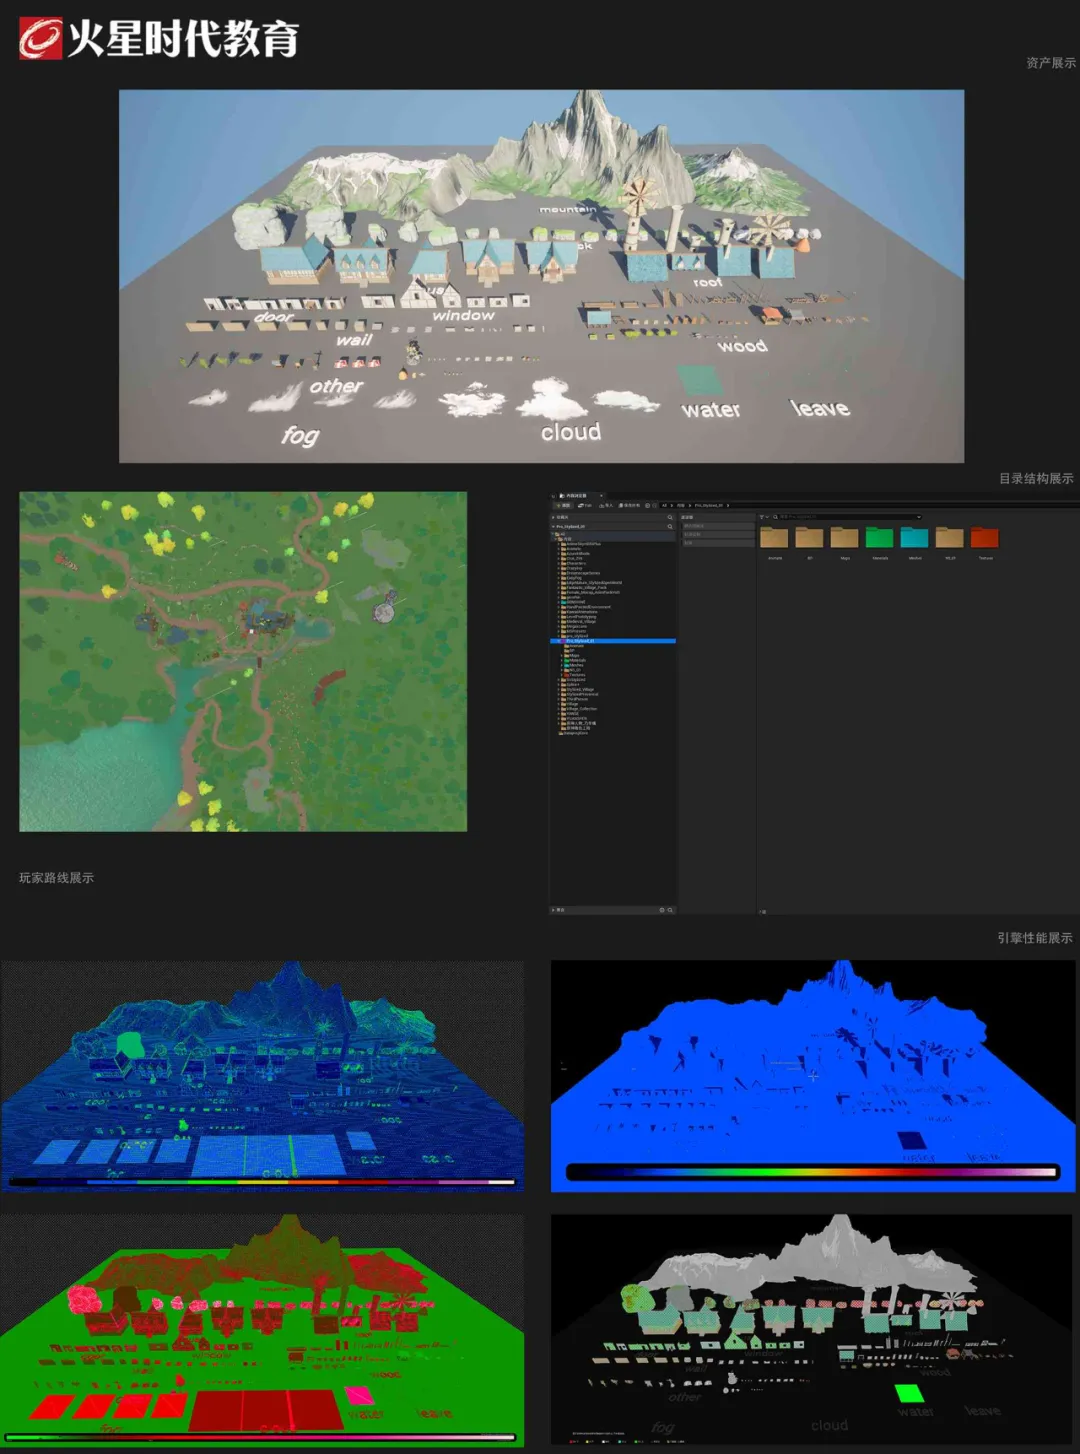Image resolution: width=1080 pixels, height=1454 pixels.
Task: Click Pro_Stylized_01 in the breadcrumb path
Action: (708, 505)
